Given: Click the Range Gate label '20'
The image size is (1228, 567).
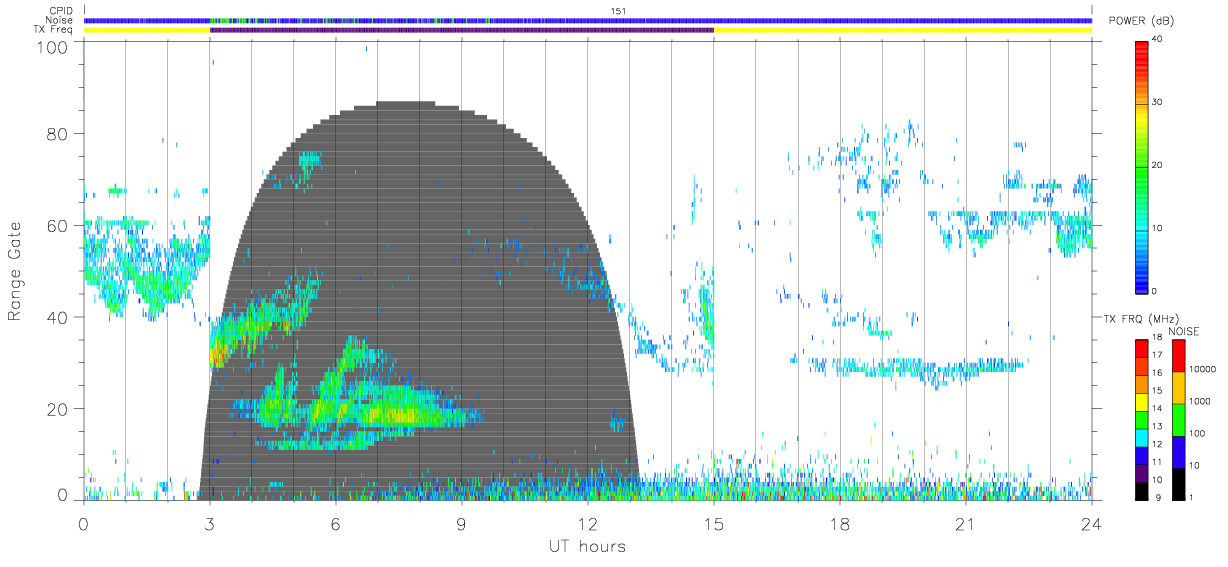Looking at the screenshot, I should pos(59,409).
